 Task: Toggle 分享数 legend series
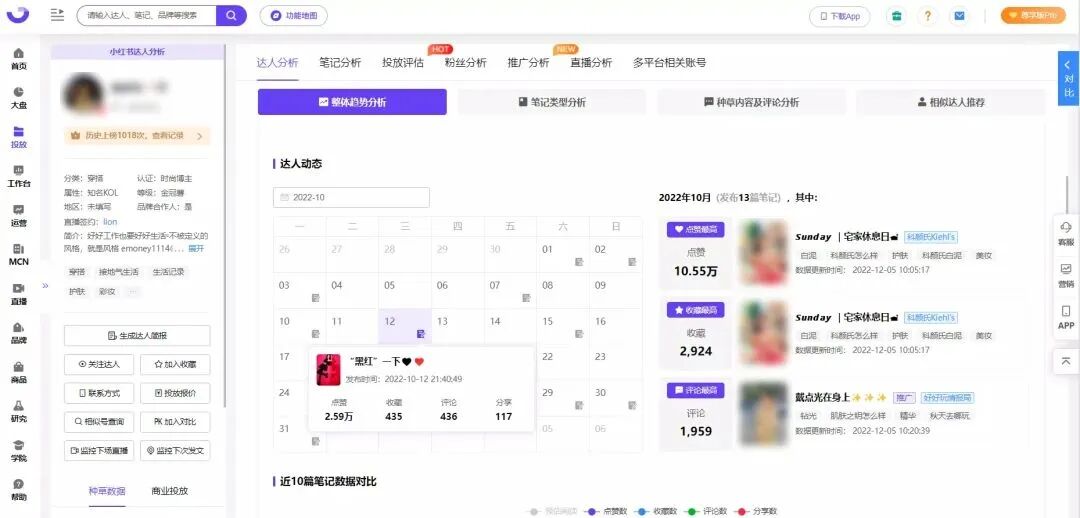pos(756,511)
